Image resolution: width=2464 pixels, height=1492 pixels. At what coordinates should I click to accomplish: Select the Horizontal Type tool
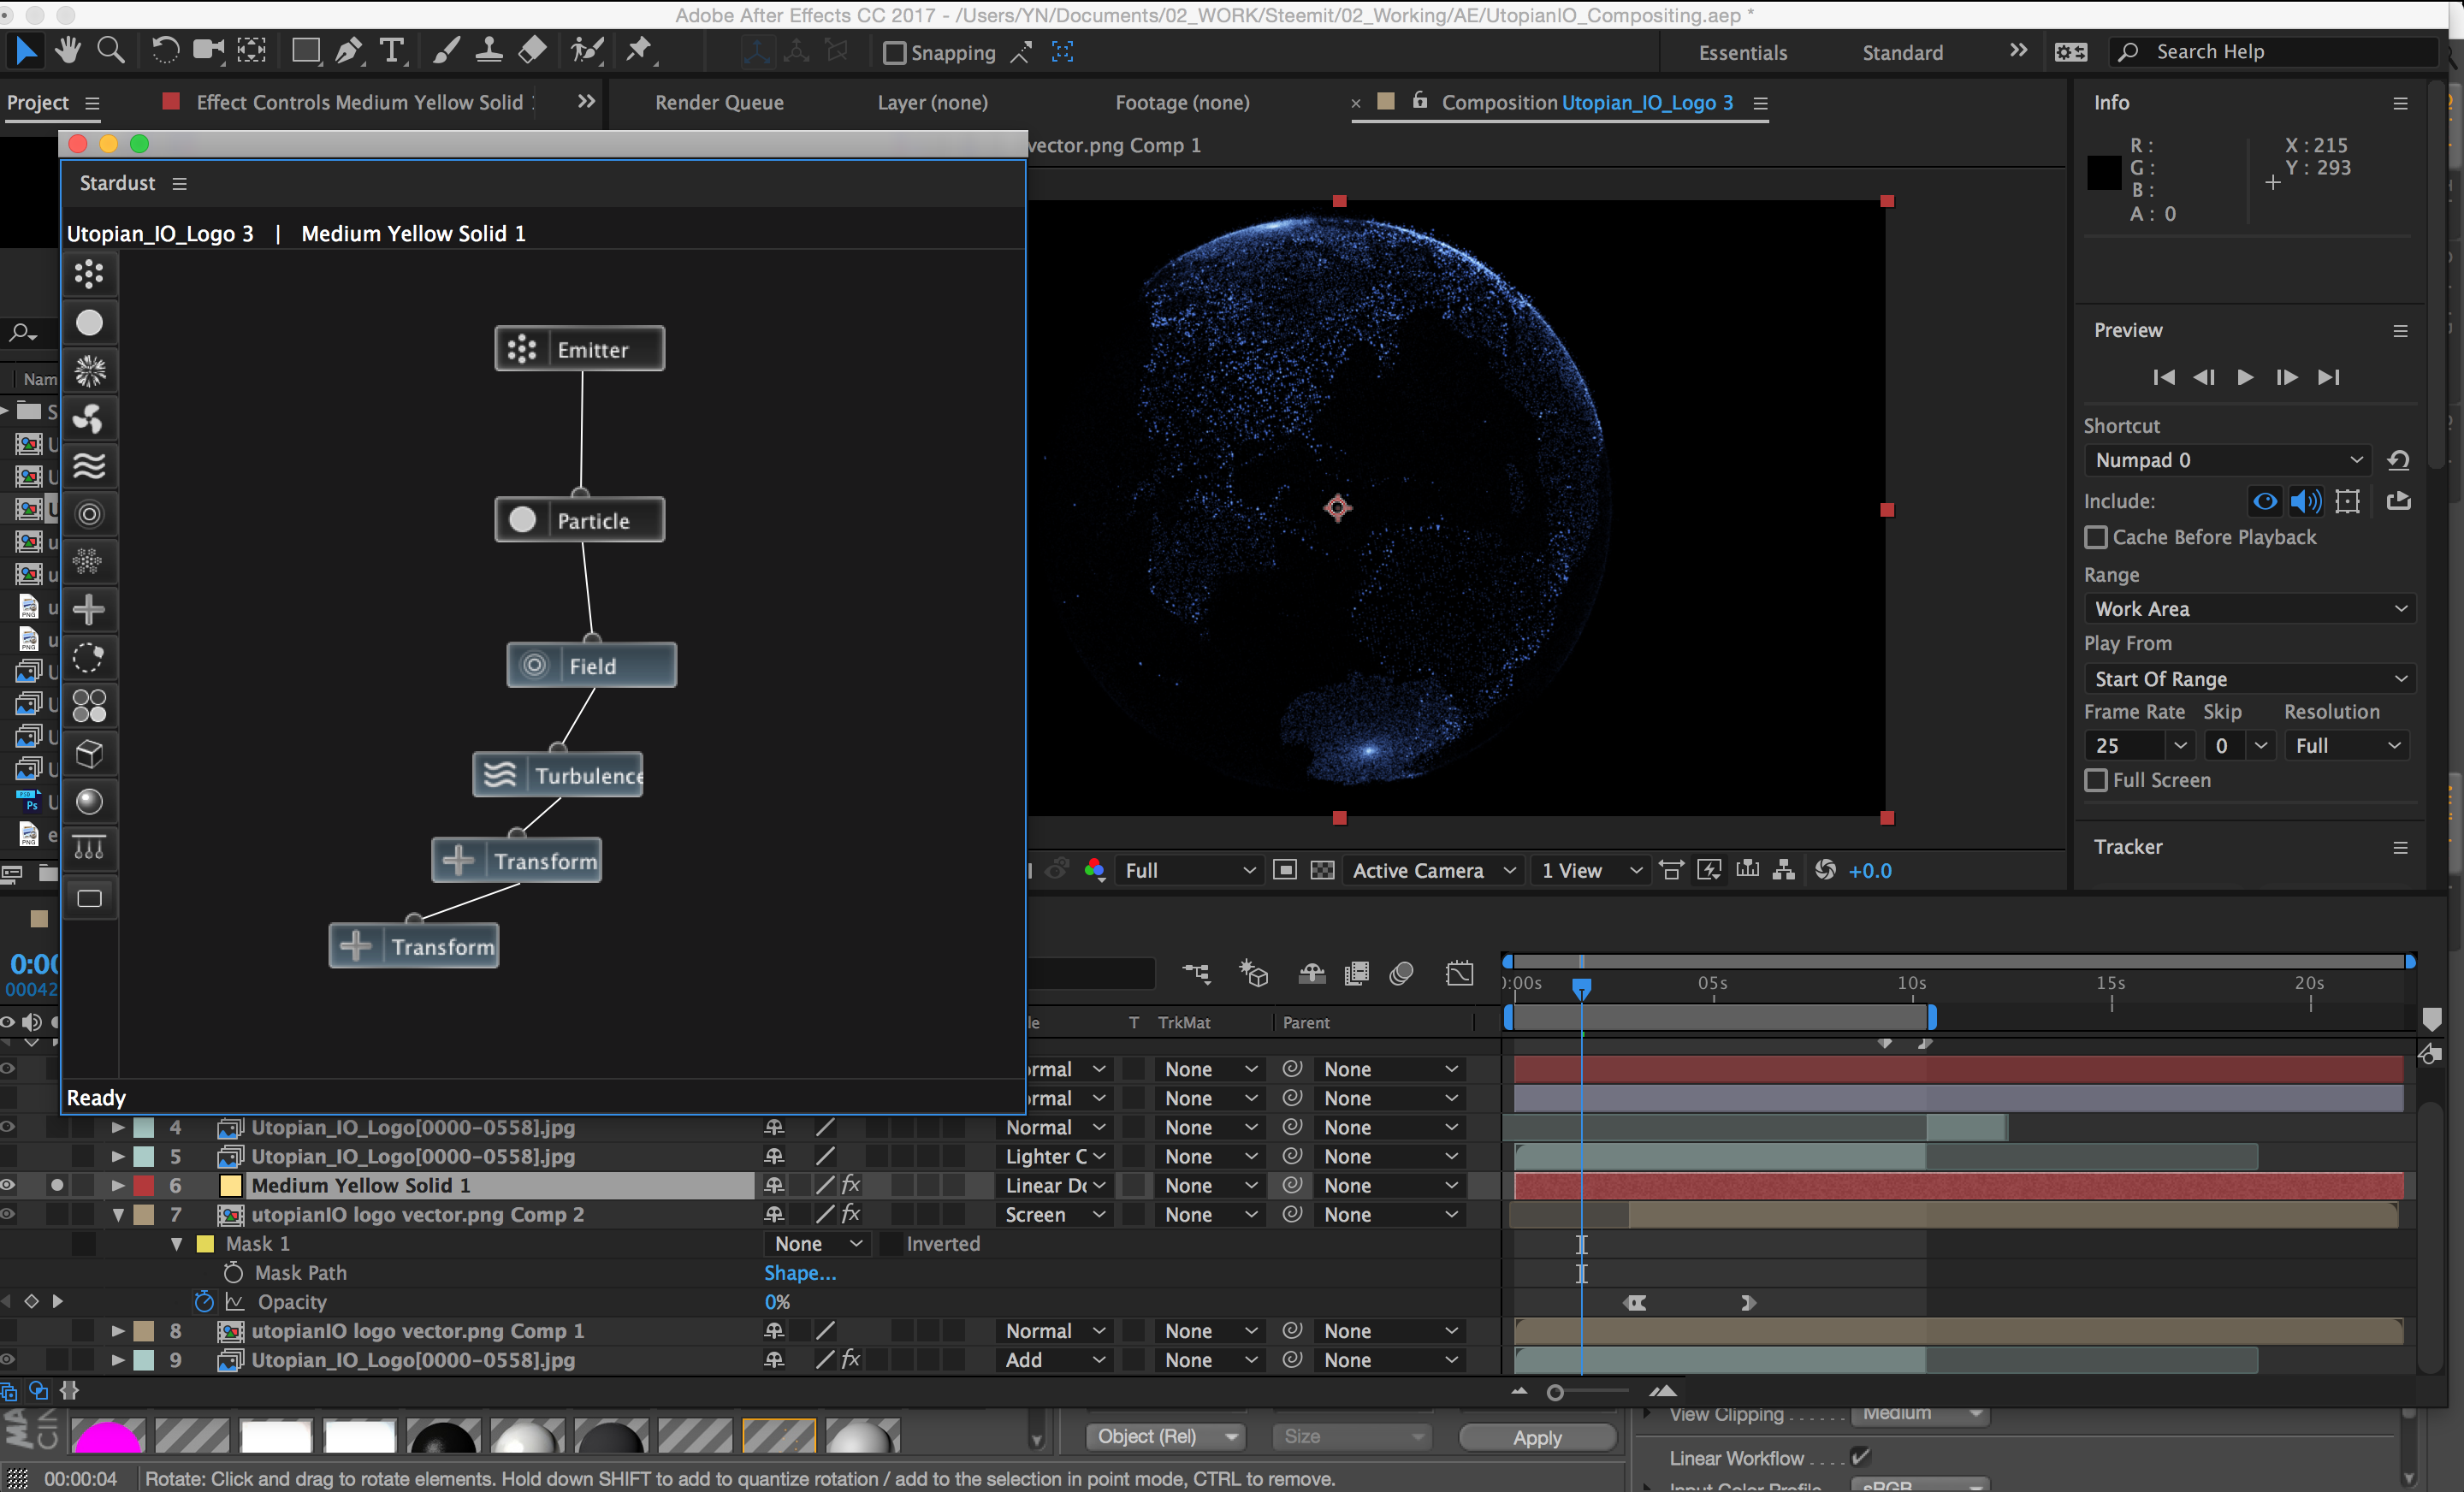[393, 50]
